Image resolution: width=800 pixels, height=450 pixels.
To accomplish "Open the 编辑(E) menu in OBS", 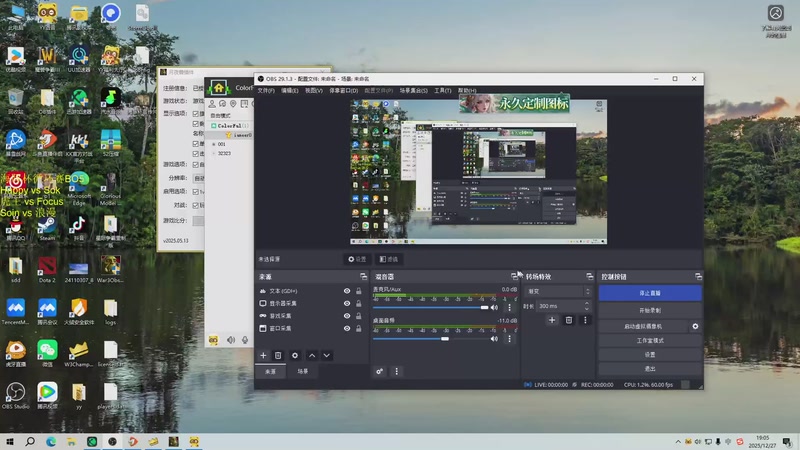I will pos(289,90).
